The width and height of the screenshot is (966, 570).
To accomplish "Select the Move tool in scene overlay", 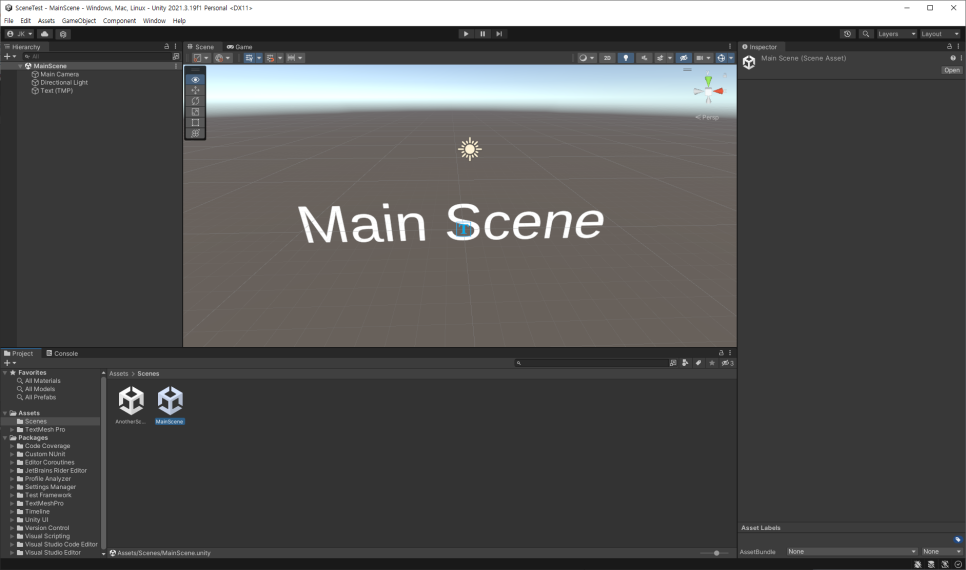I will (195, 90).
